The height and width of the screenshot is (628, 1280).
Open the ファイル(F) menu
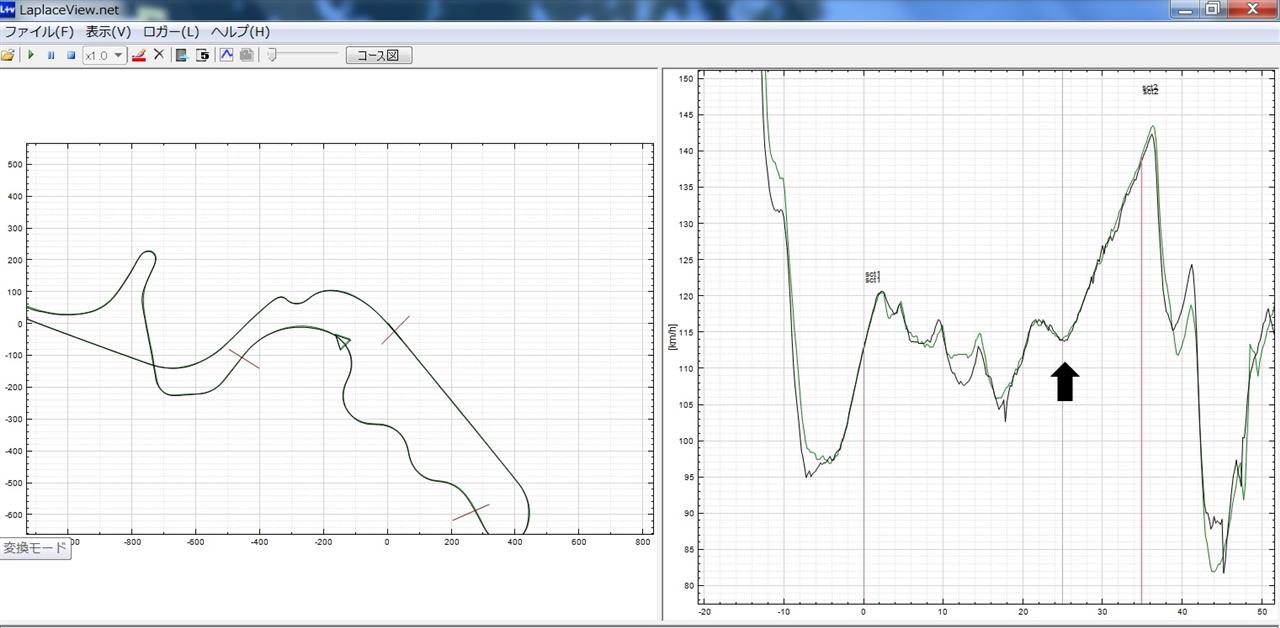coord(39,32)
